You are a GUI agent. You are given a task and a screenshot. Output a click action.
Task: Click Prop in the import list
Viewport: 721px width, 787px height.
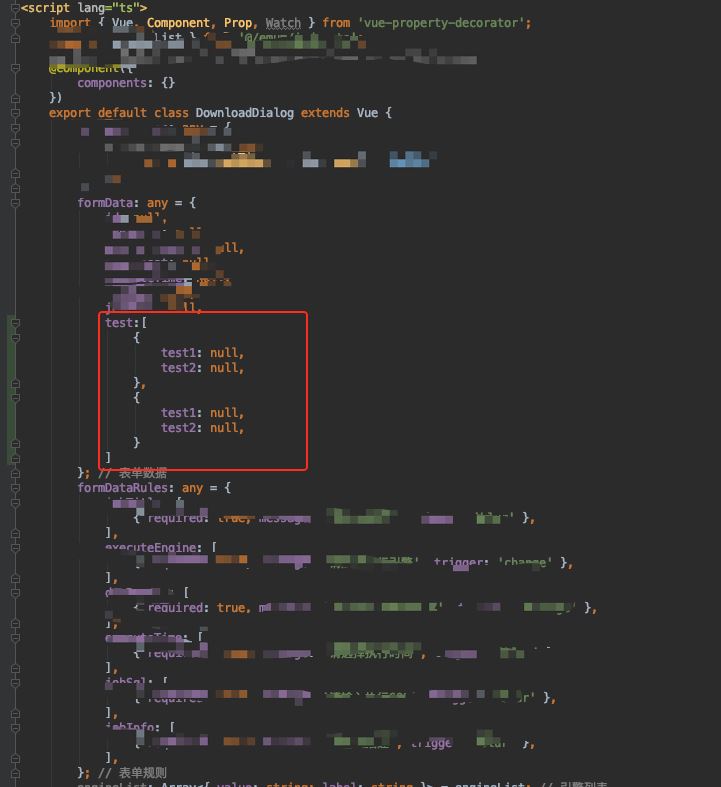tap(238, 23)
